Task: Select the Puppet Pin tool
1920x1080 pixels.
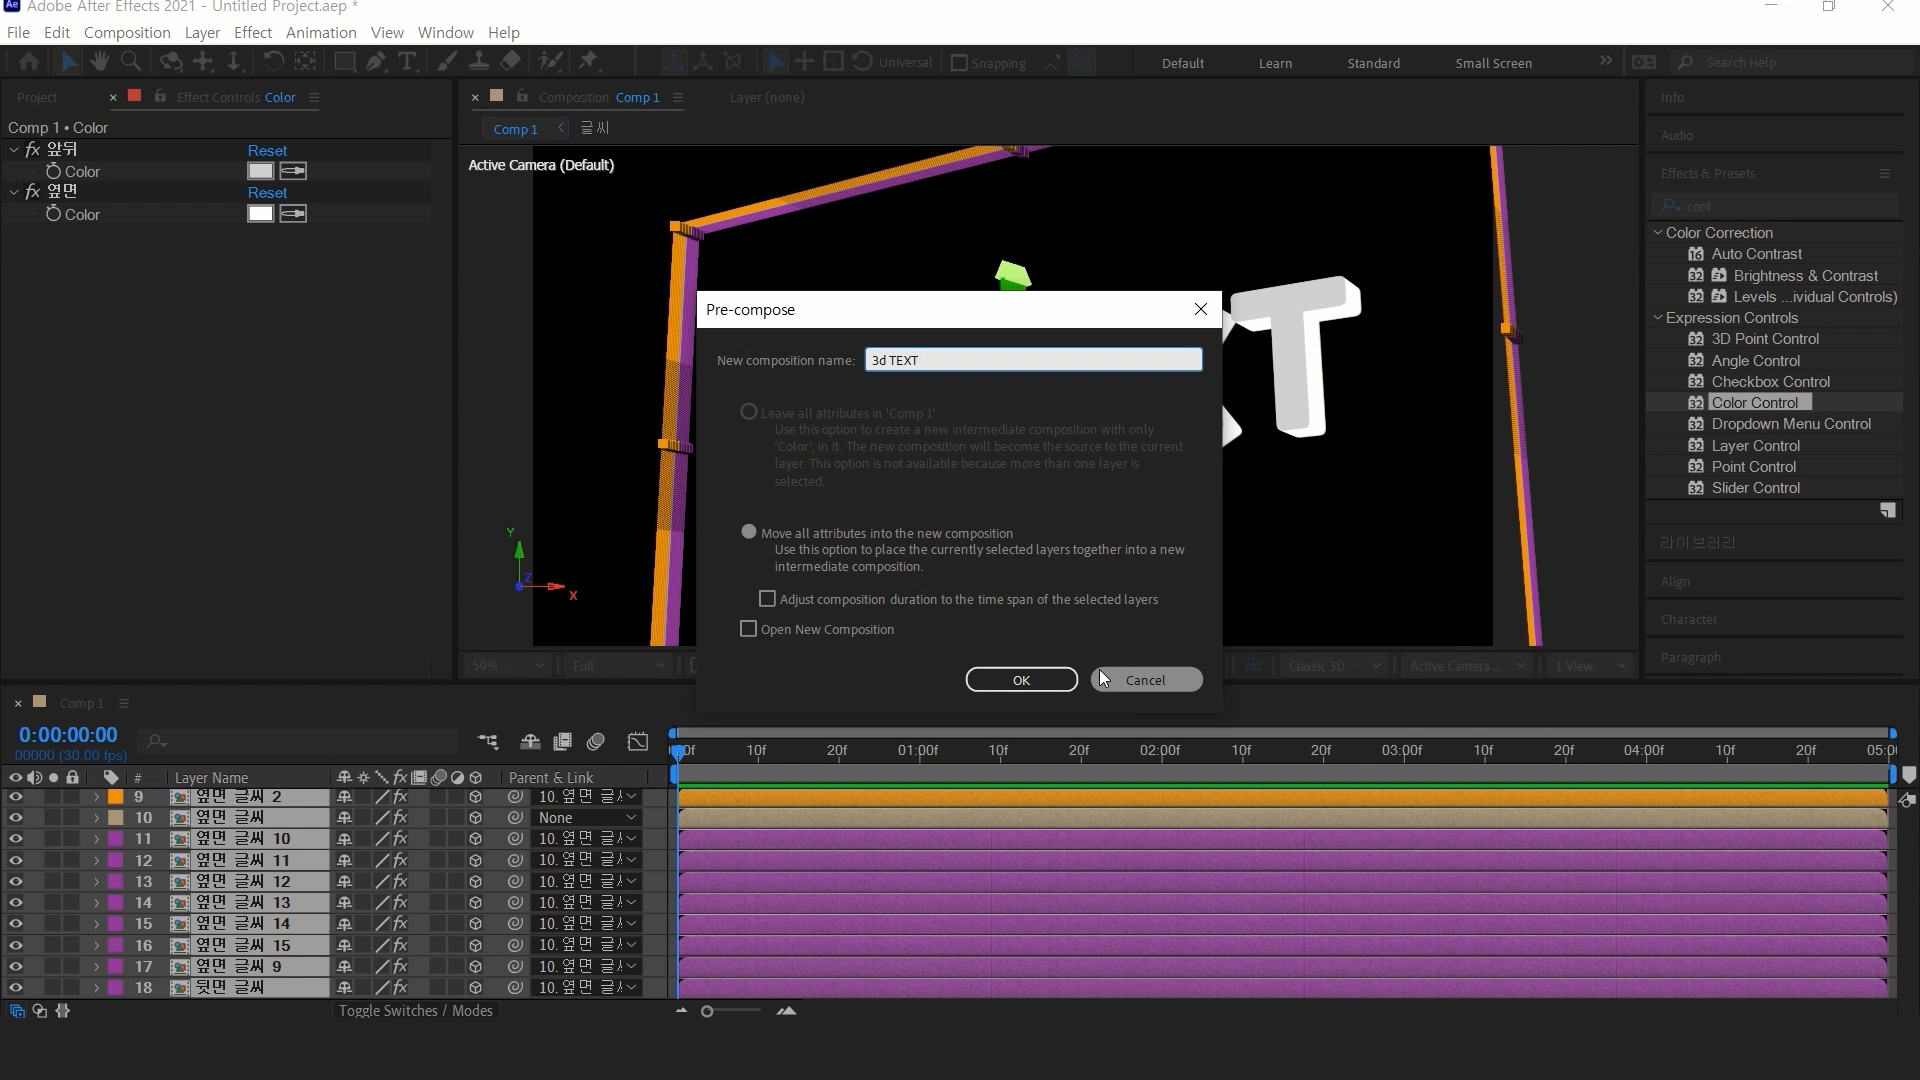Action: coord(588,62)
